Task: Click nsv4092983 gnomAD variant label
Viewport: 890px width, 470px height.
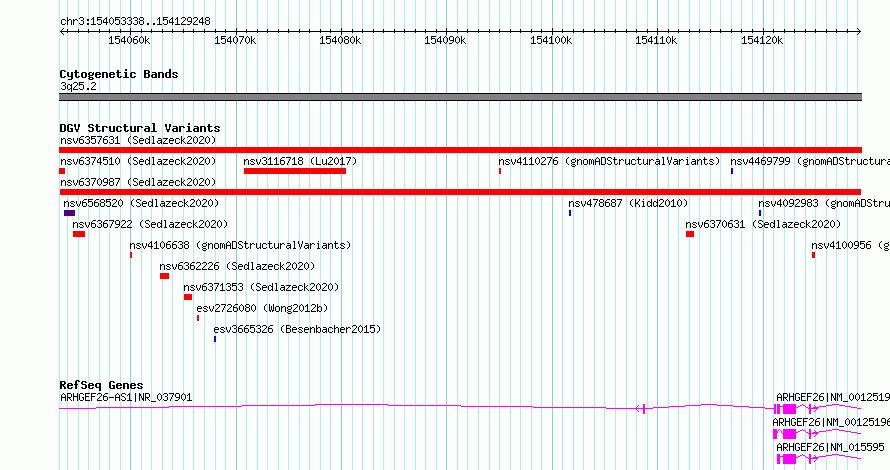Action: click(824, 203)
